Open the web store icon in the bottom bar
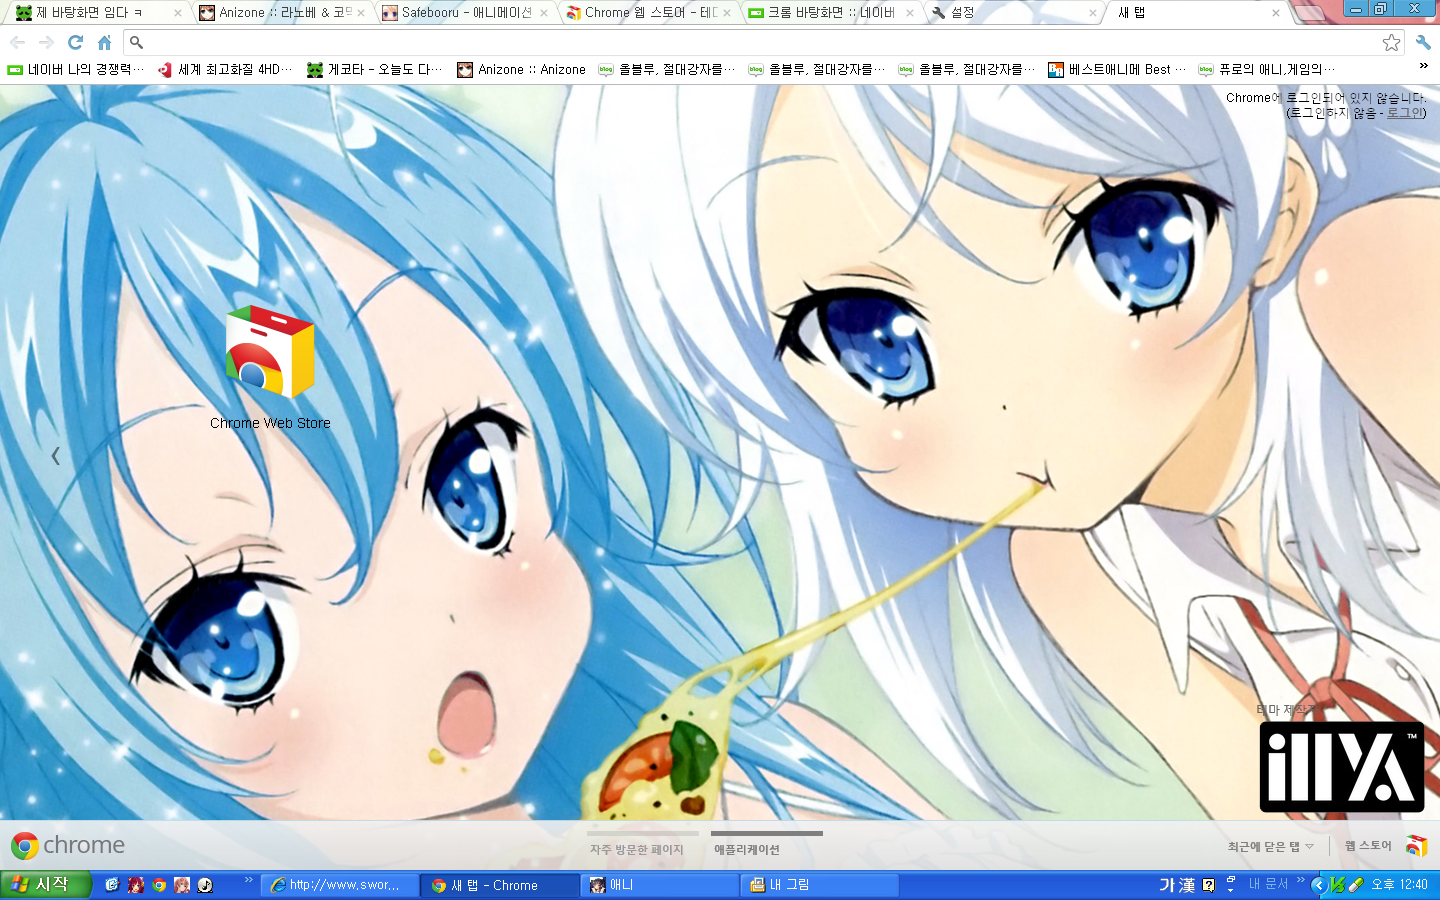This screenshot has height=900, width=1440. [1415, 846]
